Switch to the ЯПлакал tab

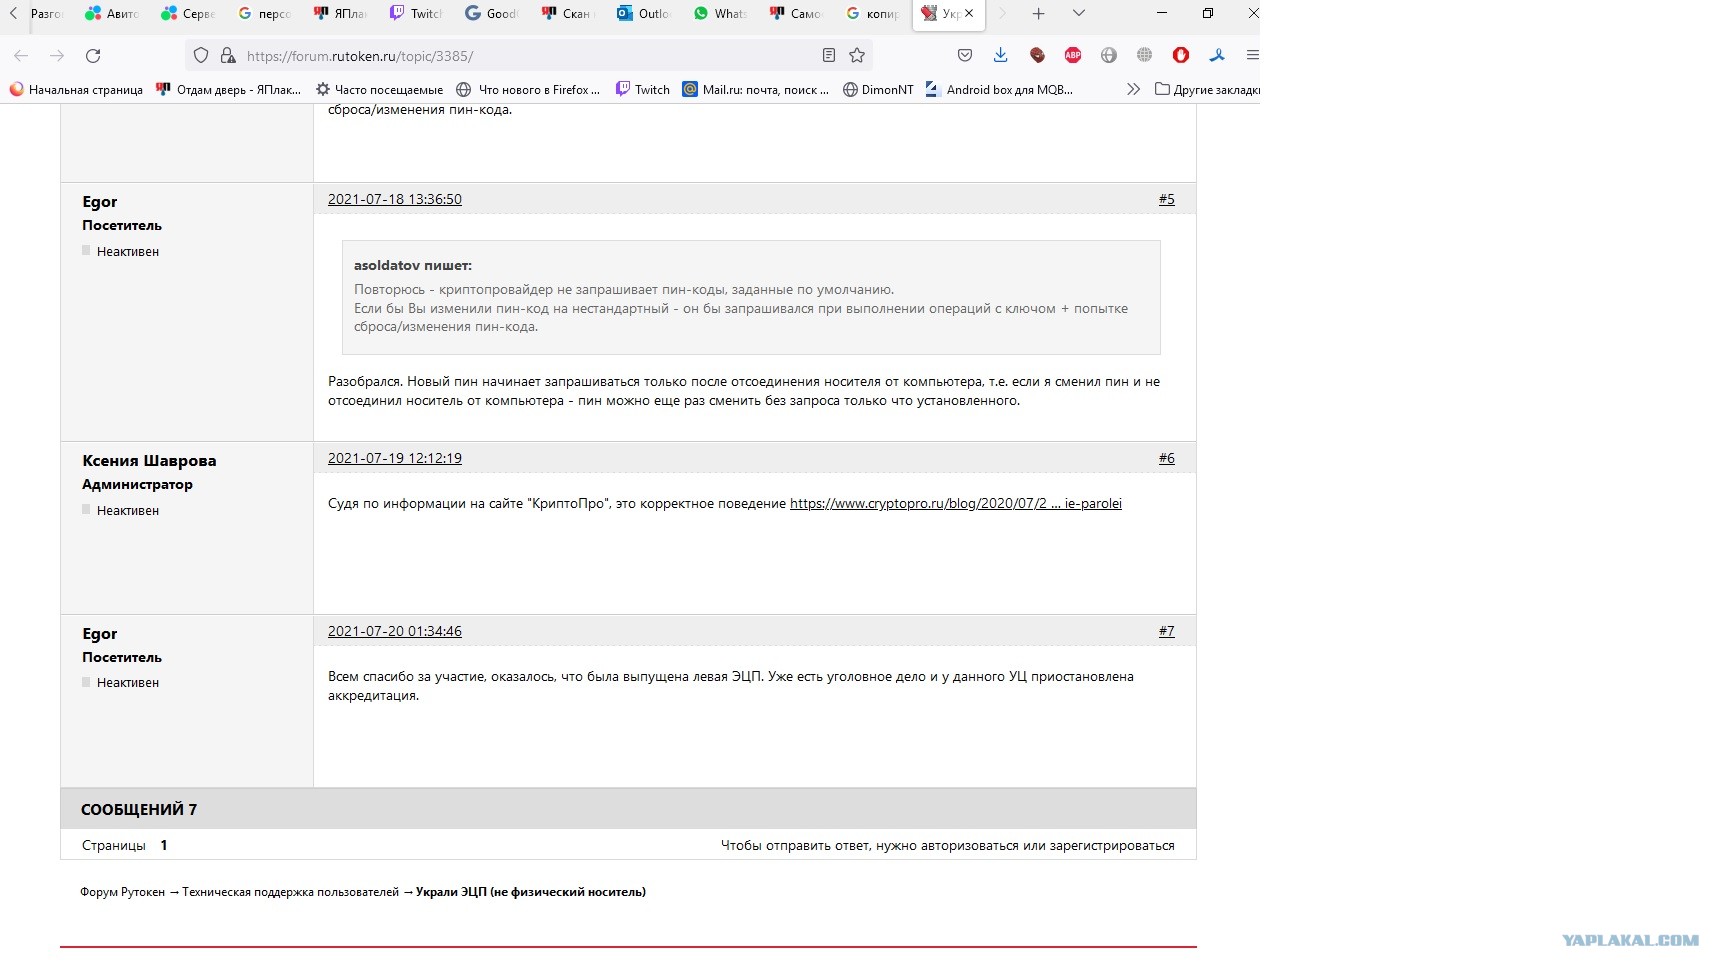tap(341, 14)
